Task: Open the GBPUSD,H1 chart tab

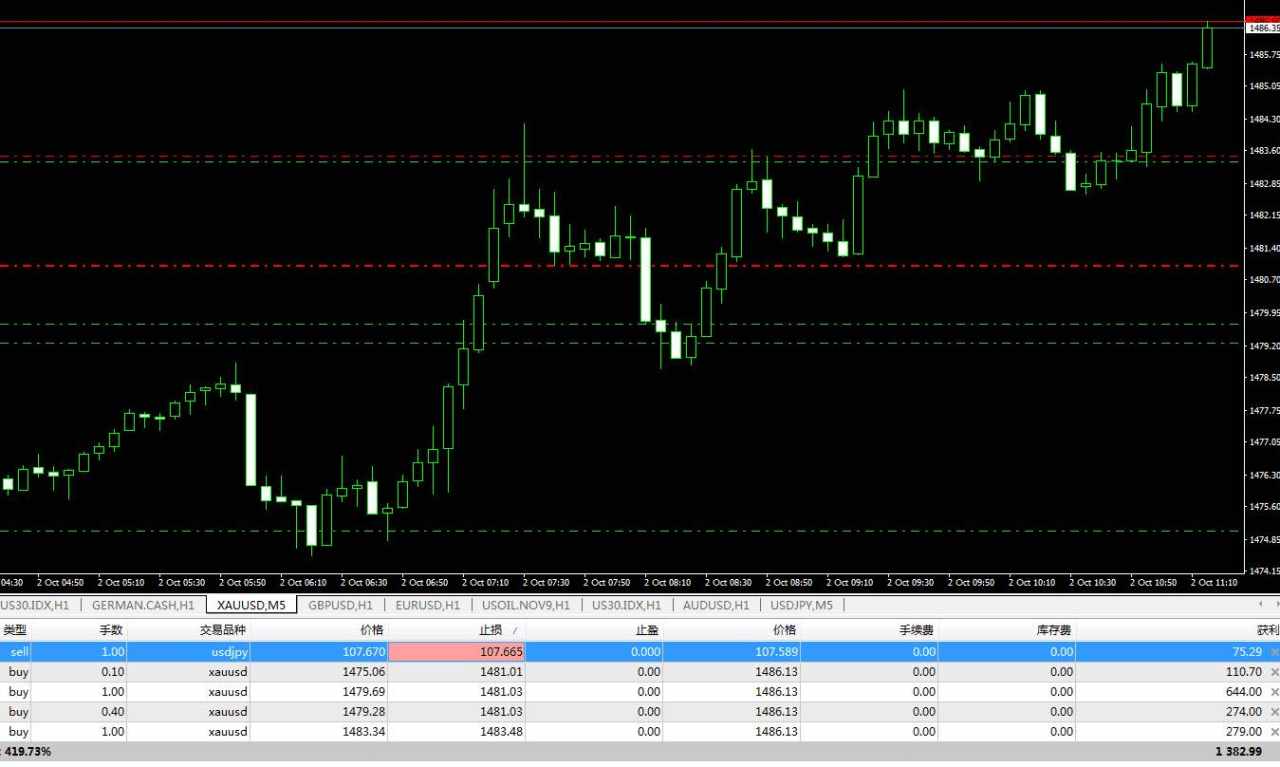Action: click(340, 605)
